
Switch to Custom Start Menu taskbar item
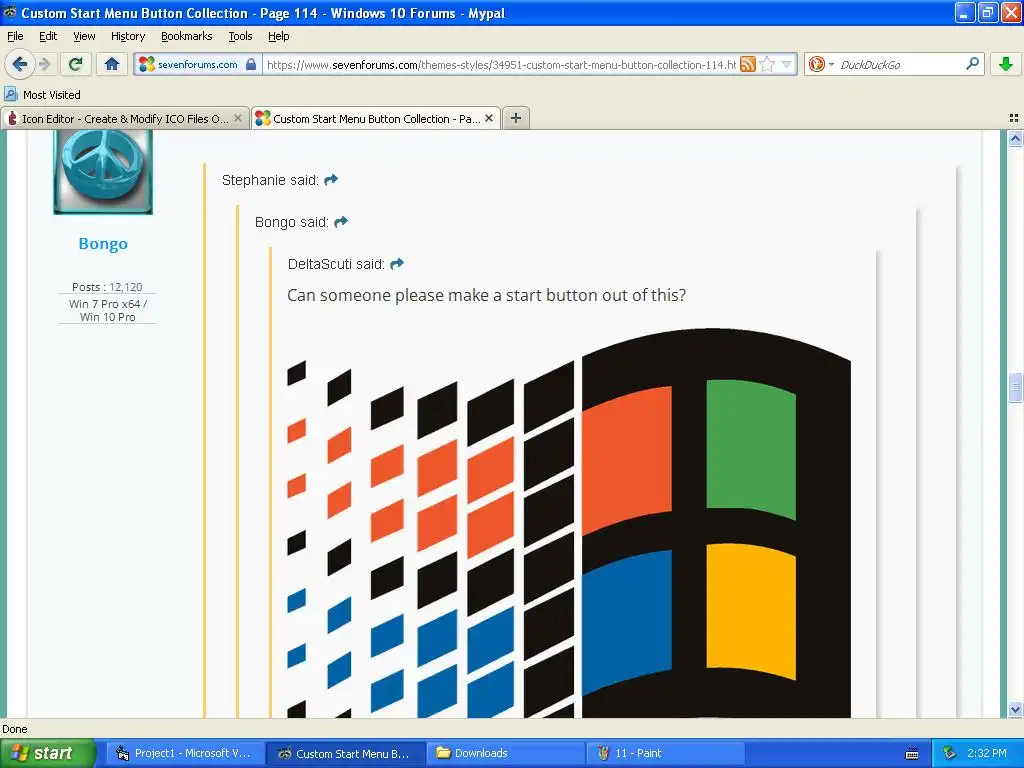[x=345, y=753]
